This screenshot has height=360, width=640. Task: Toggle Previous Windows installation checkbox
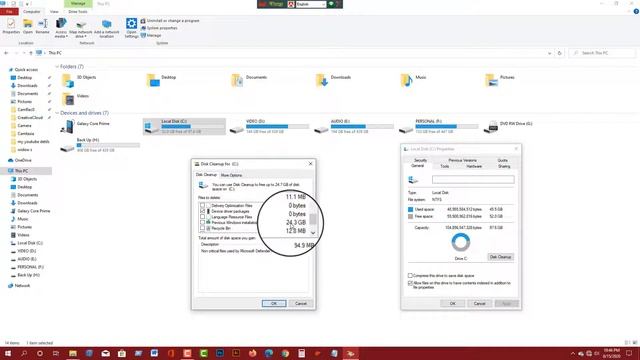202,222
